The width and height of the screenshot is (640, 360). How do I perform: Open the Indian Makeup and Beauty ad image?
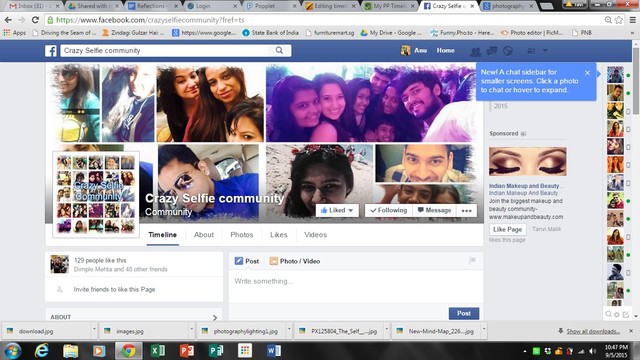click(x=528, y=162)
